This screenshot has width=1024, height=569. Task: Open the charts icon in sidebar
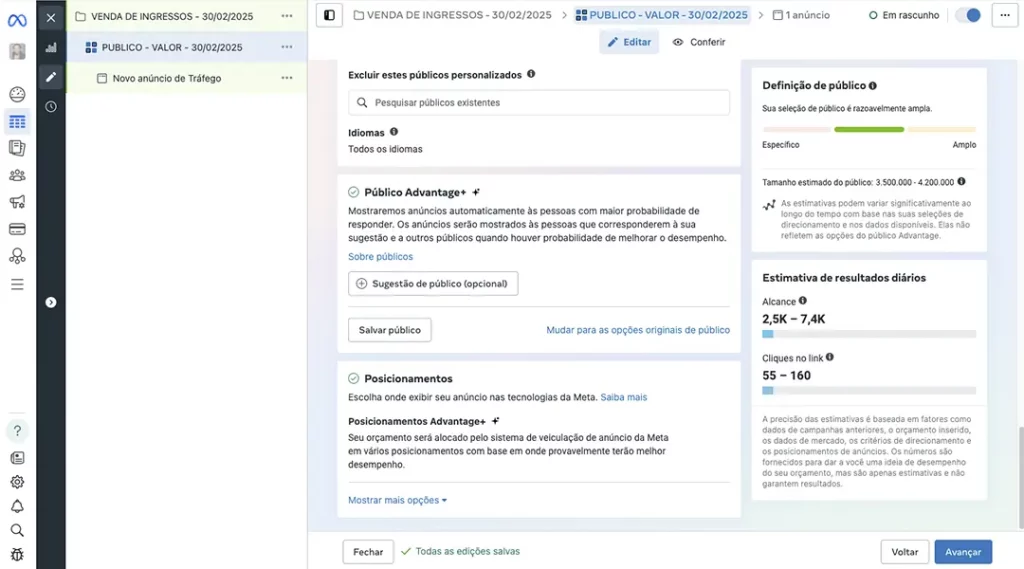pyautogui.click(x=51, y=48)
